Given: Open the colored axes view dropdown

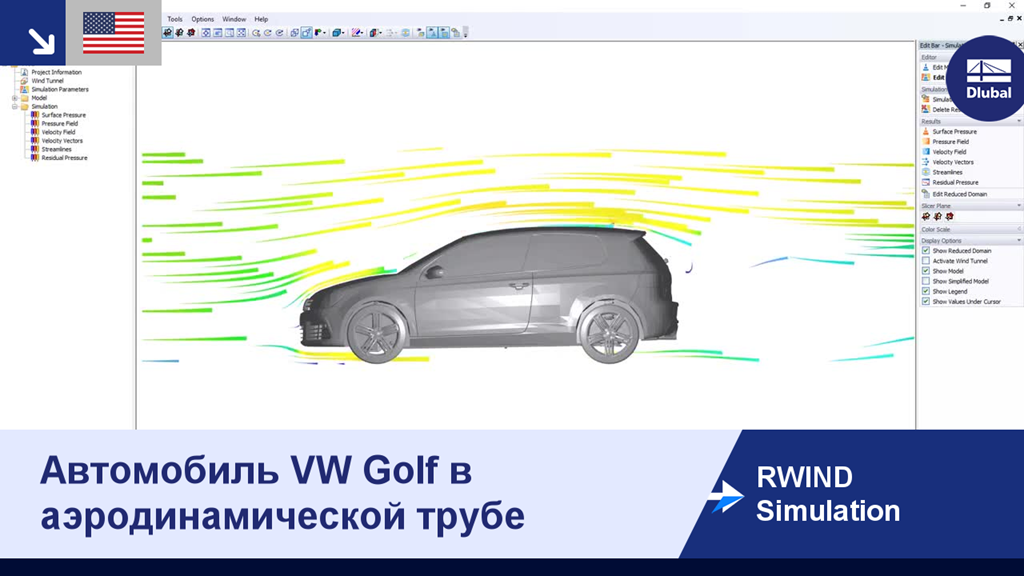Looking at the screenshot, I should [325, 33].
